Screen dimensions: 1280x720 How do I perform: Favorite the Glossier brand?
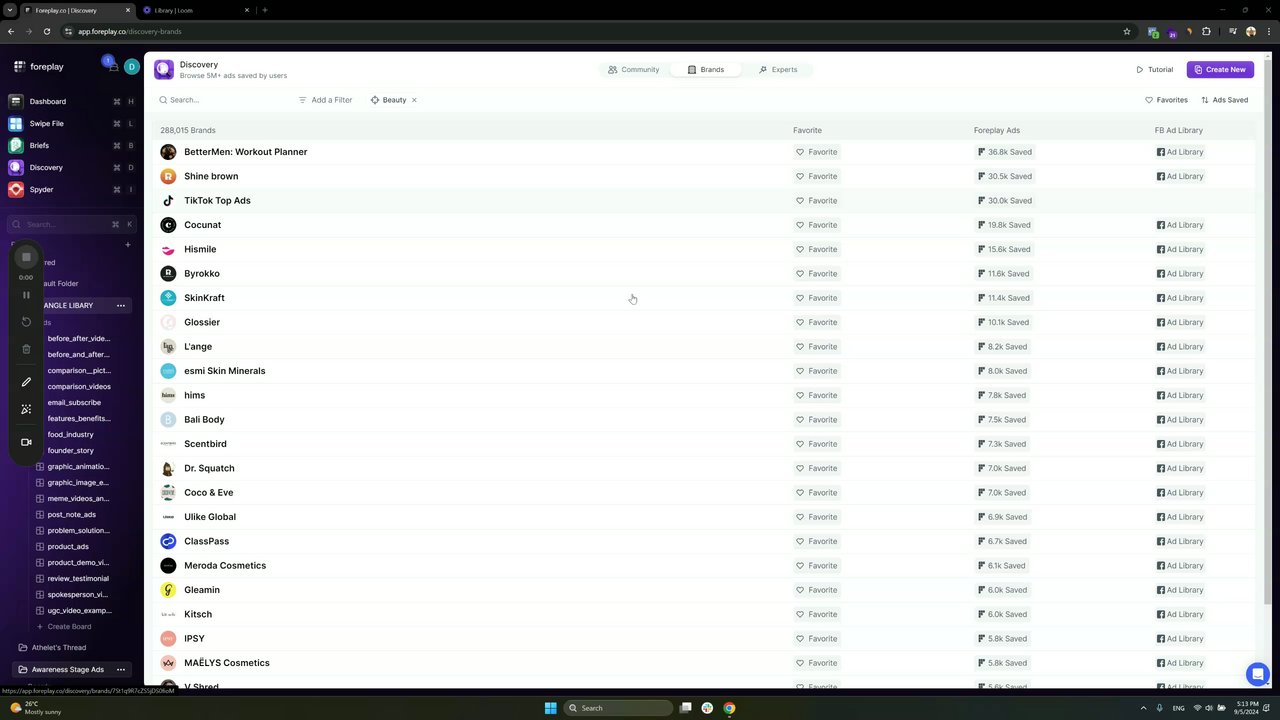coord(817,322)
